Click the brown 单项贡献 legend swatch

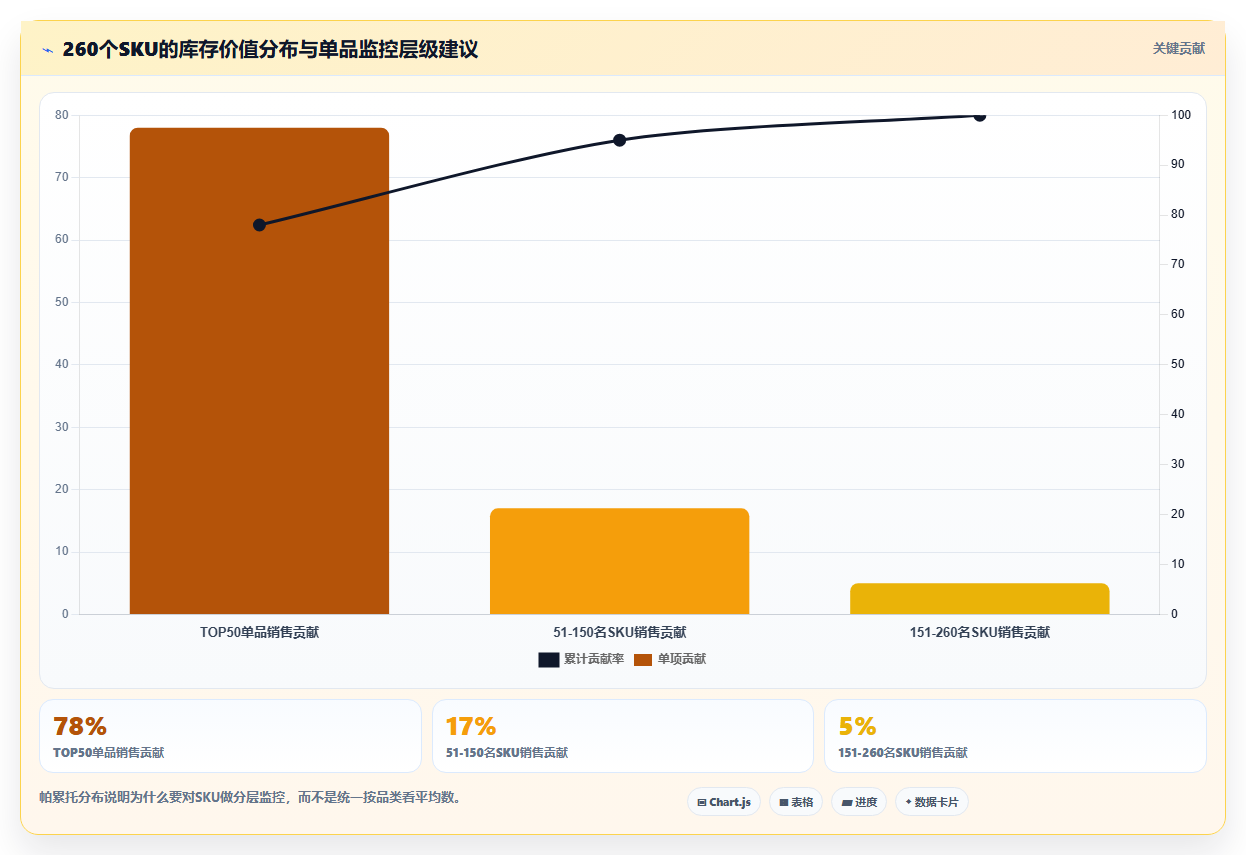[643, 659]
